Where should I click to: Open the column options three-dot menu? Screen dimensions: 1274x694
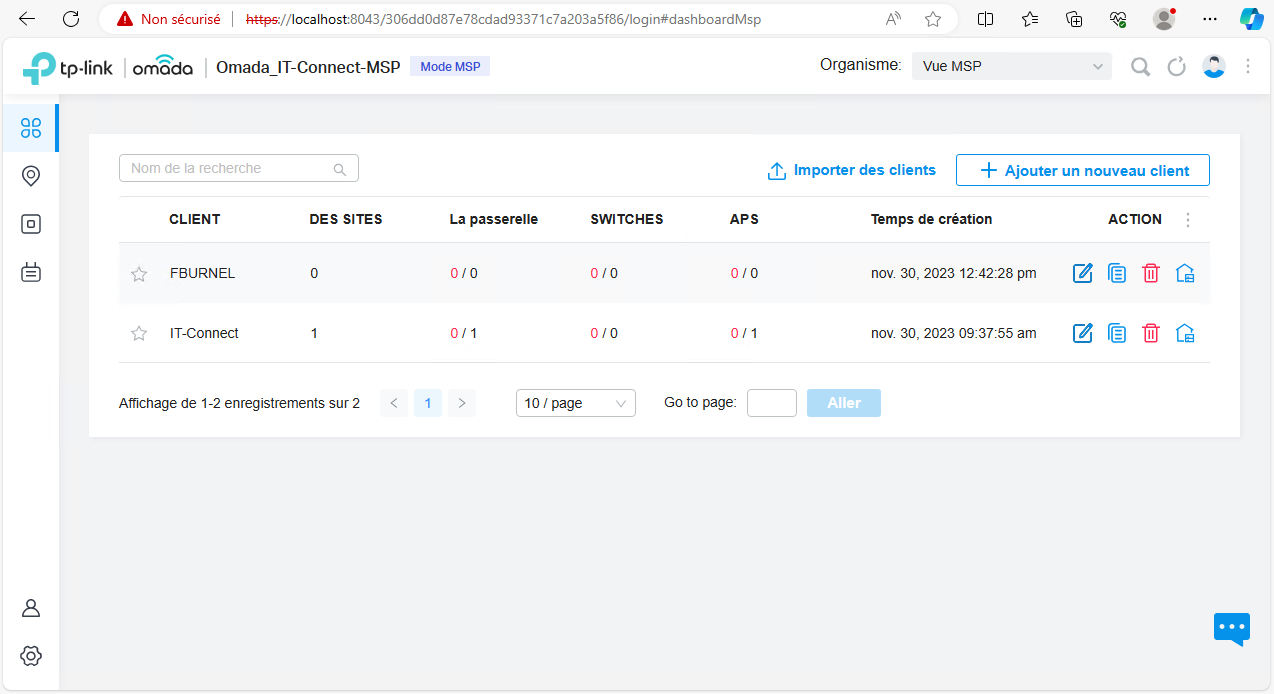(x=1188, y=220)
